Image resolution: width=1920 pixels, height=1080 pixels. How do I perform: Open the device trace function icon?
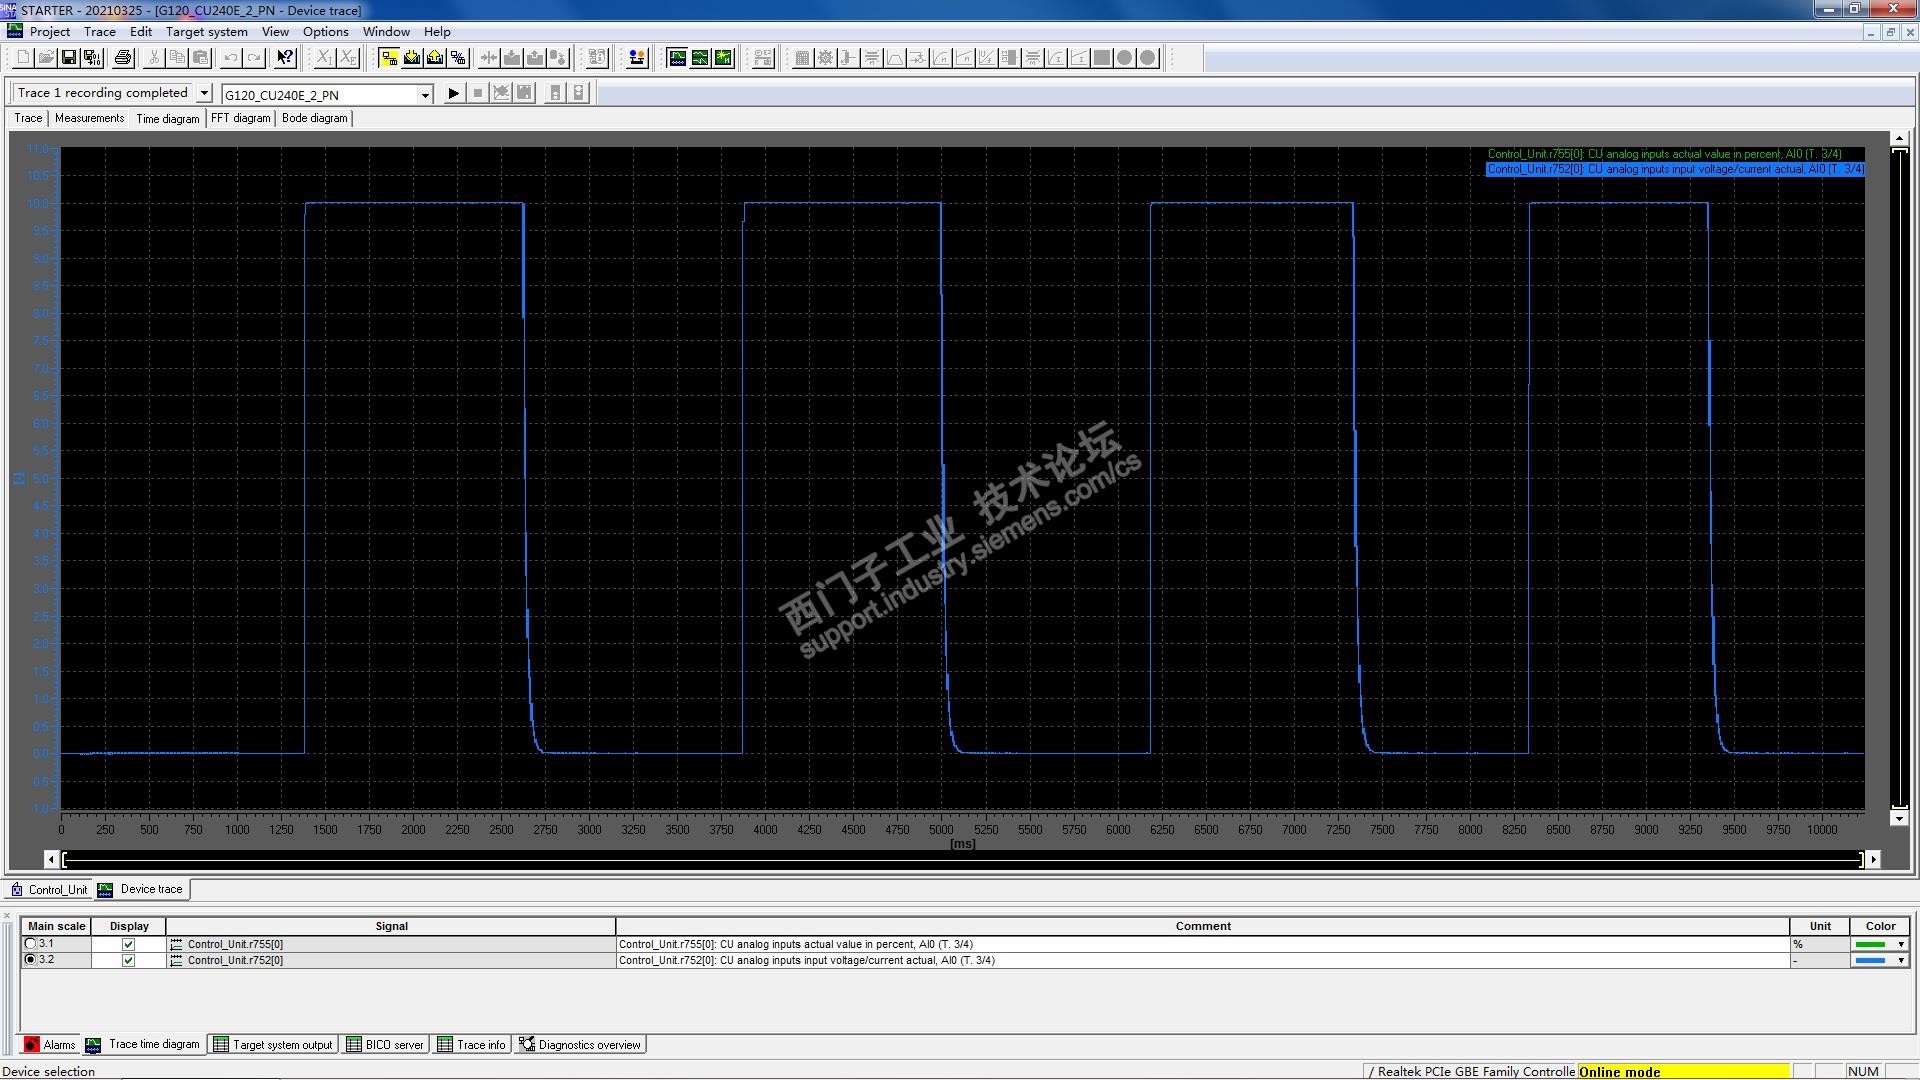[x=677, y=58]
